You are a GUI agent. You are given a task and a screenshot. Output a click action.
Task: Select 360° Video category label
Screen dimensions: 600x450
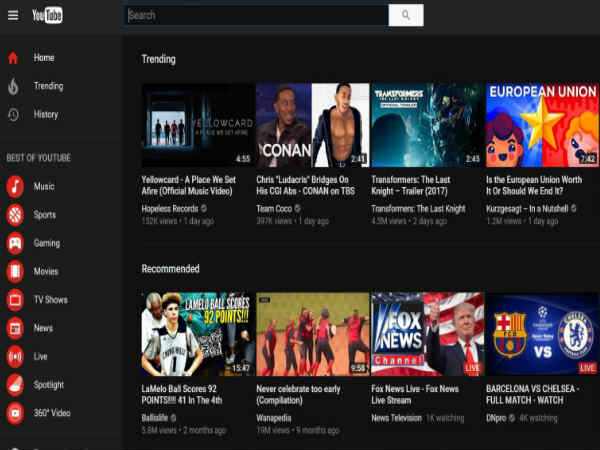[x=52, y=413]
